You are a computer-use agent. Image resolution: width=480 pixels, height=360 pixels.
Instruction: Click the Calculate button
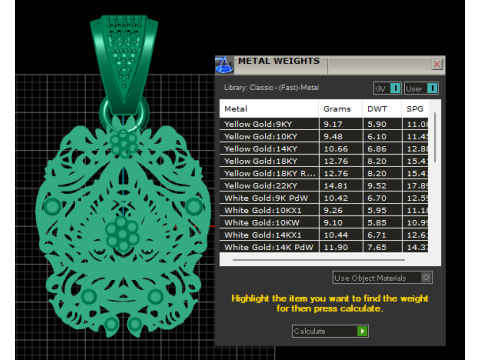click(x=330, y=331)
